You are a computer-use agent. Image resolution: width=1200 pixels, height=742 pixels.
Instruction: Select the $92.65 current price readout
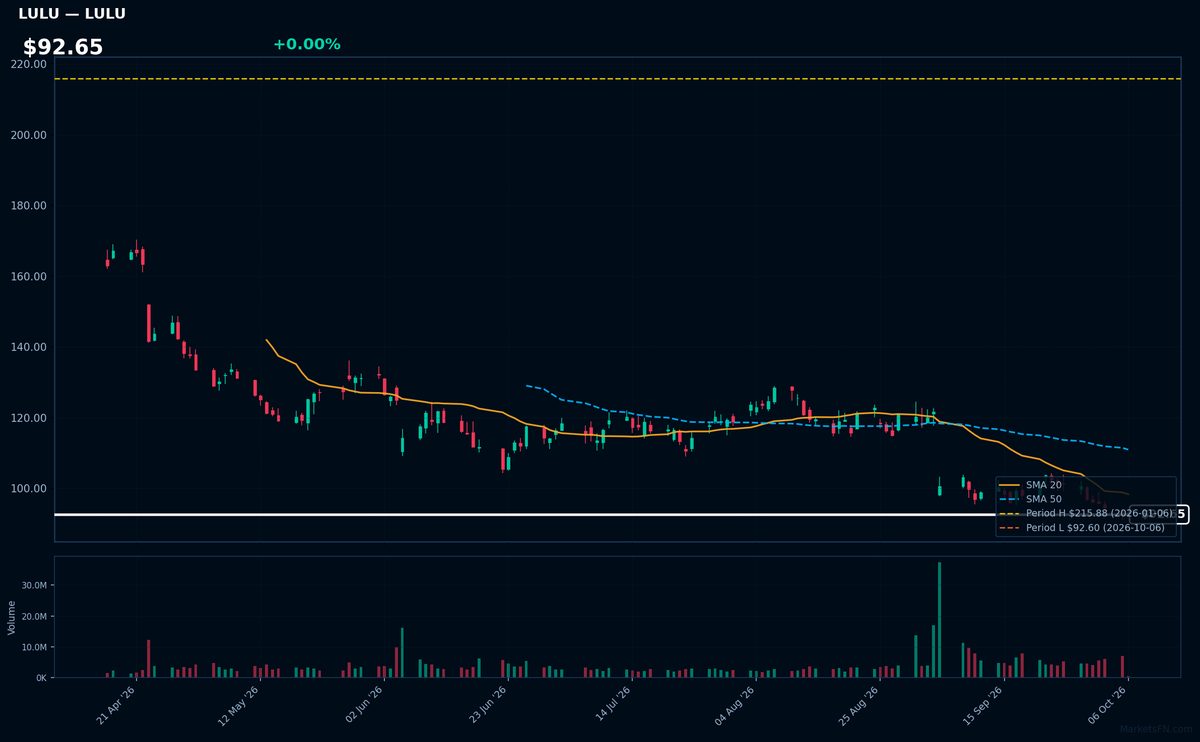(x=63, y=47)
